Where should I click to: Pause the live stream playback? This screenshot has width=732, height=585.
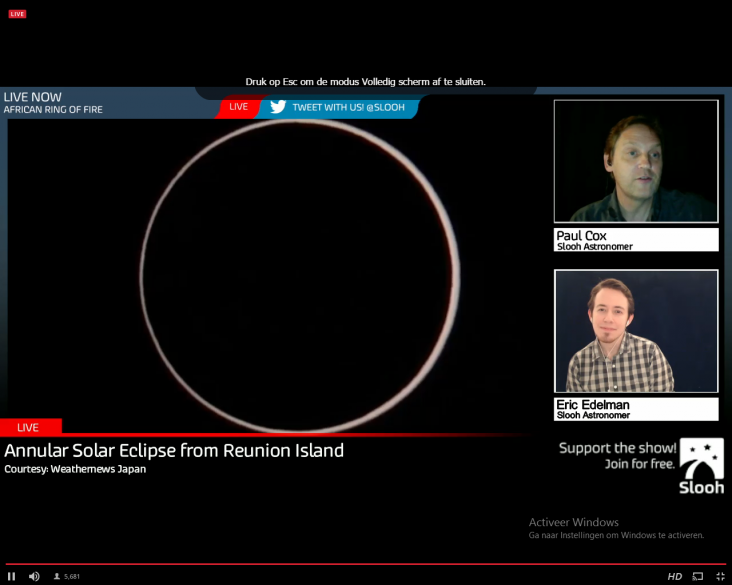pyautogui.click(x=12, y=576)
